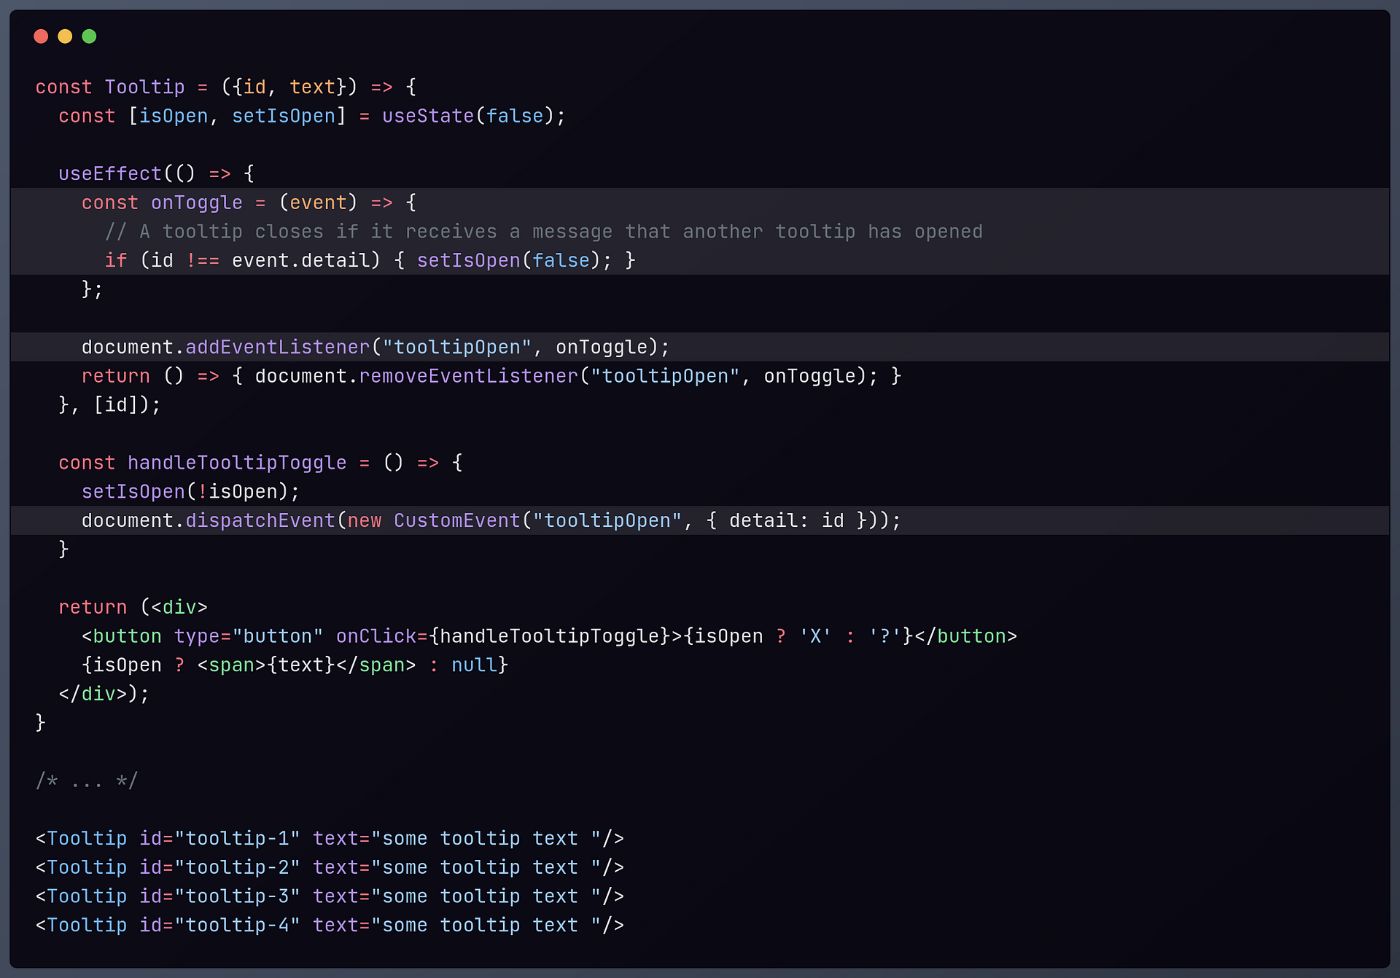Screen dimensions: 1400x978
Task: Click 'removeEventListener' in the return cleanup
Action: point(469,376)
